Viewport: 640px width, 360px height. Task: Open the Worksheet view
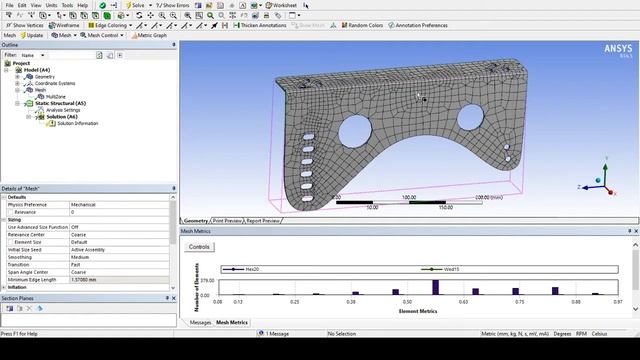coord(281,5)
